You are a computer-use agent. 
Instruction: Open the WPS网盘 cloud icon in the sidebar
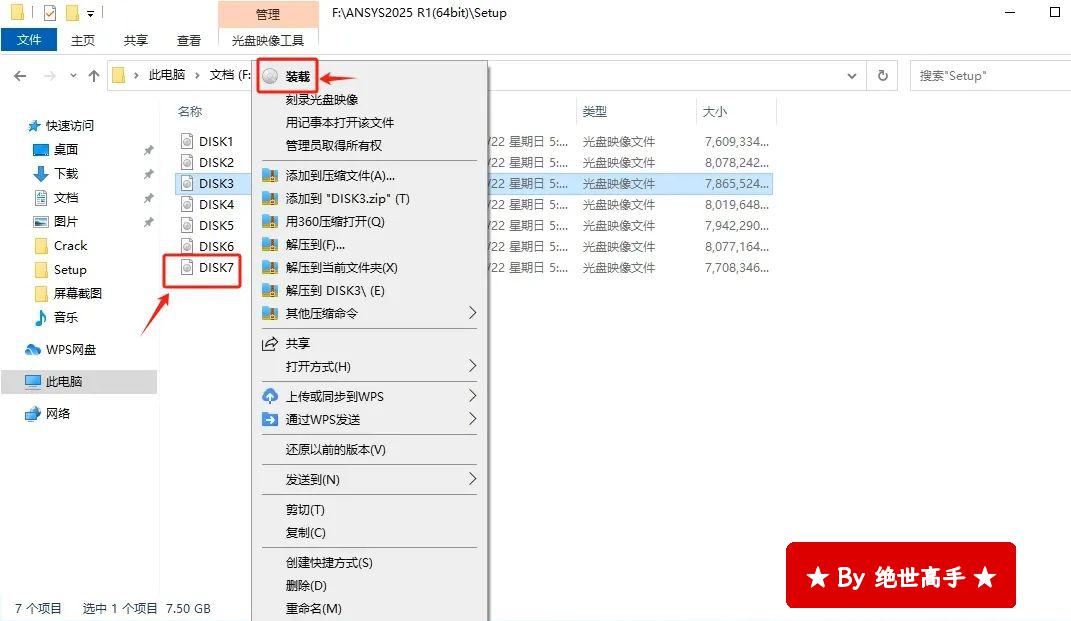33,350
